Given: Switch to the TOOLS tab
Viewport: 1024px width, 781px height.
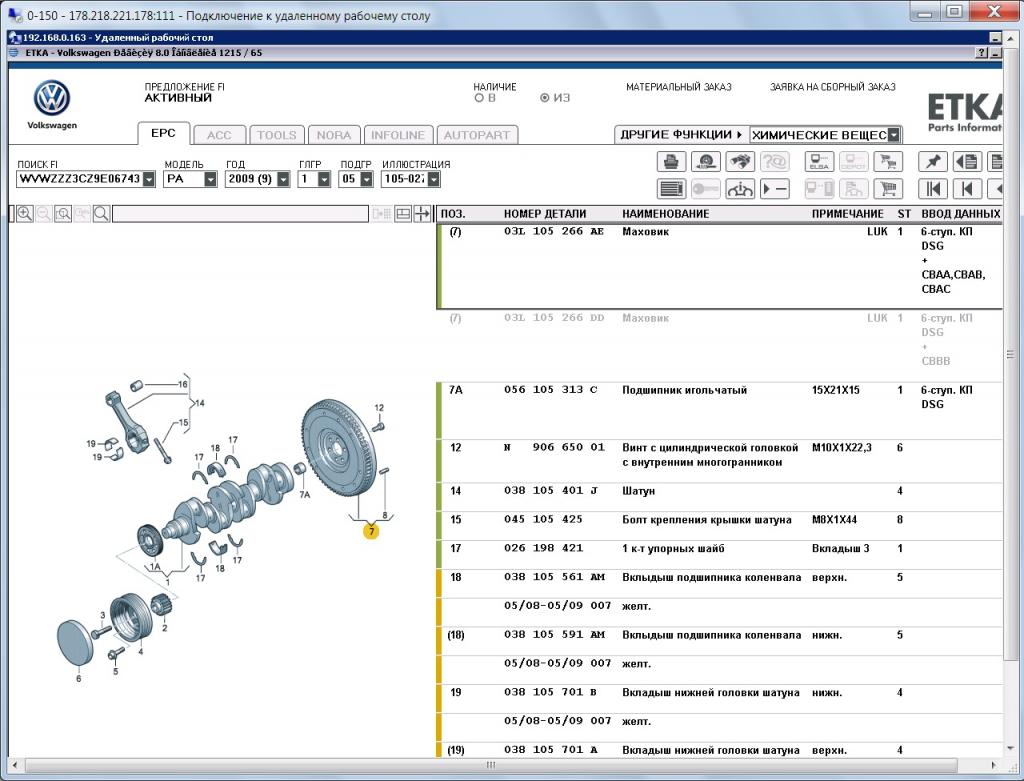Looking at the screenshot, I should coord(276,135).
